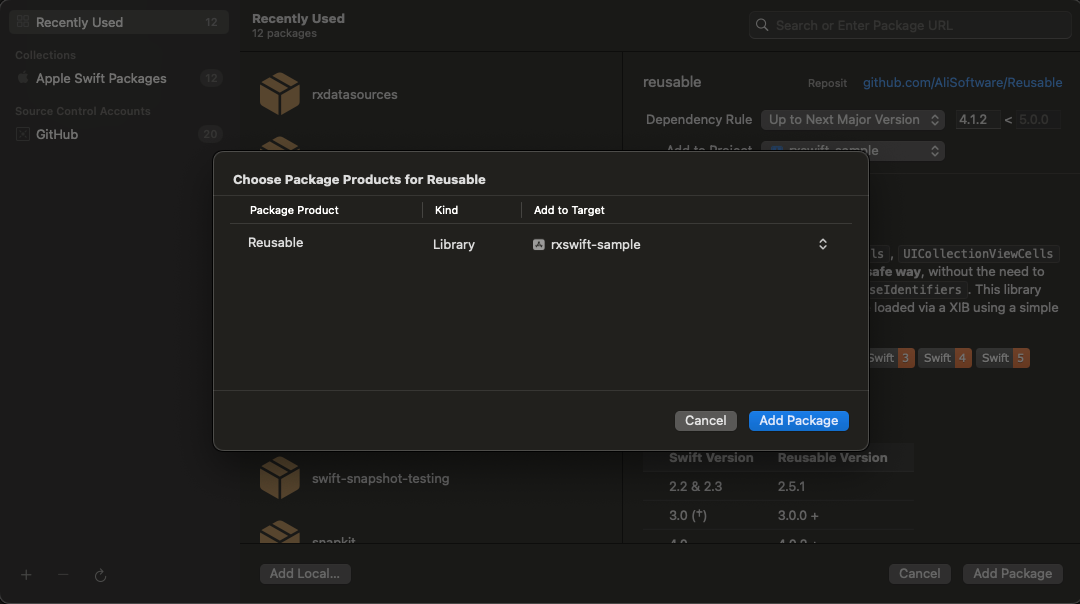Click Cancel in the Choose Package Products dialog
1080x604 pixels.
[705, 421]
